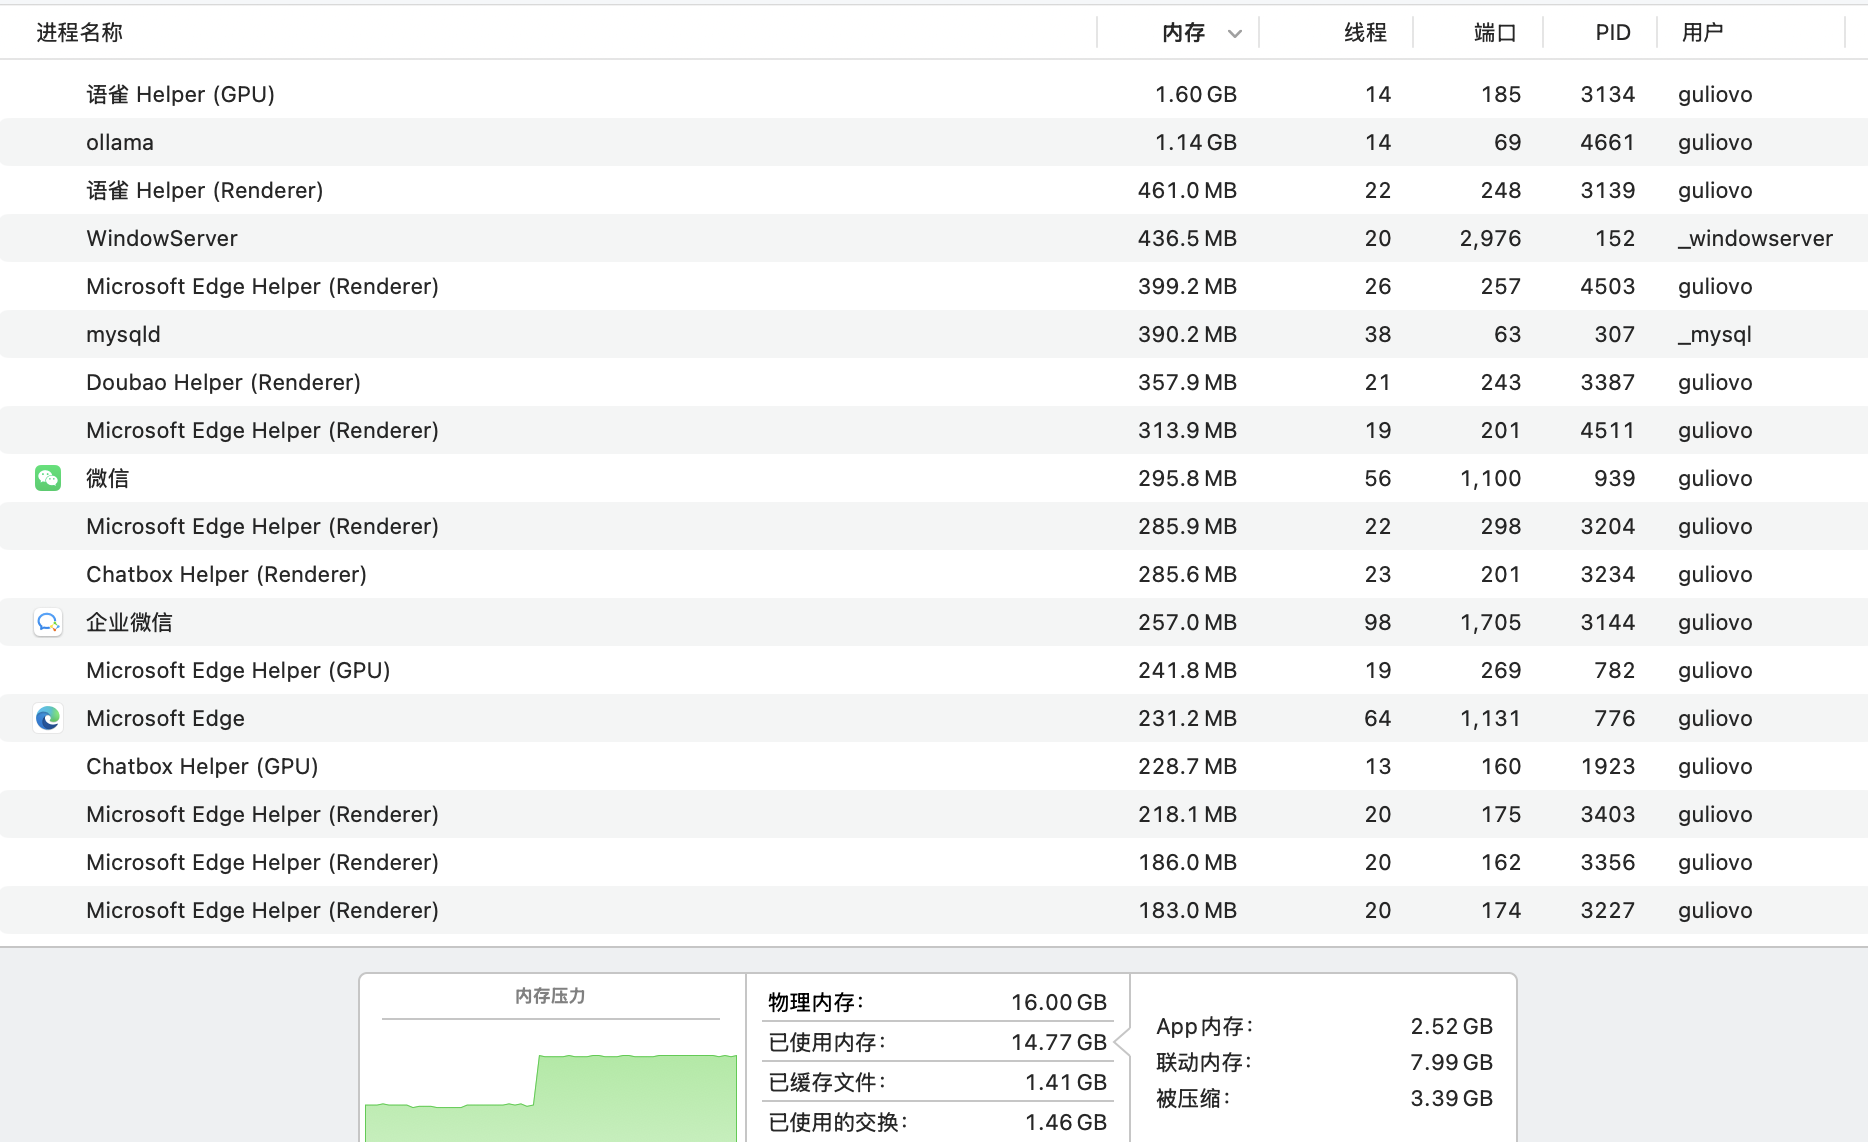This screenshot has width=1868, height=1142.
Task: Click the Microsoft Edge app icon
Action: pos(48,718)
